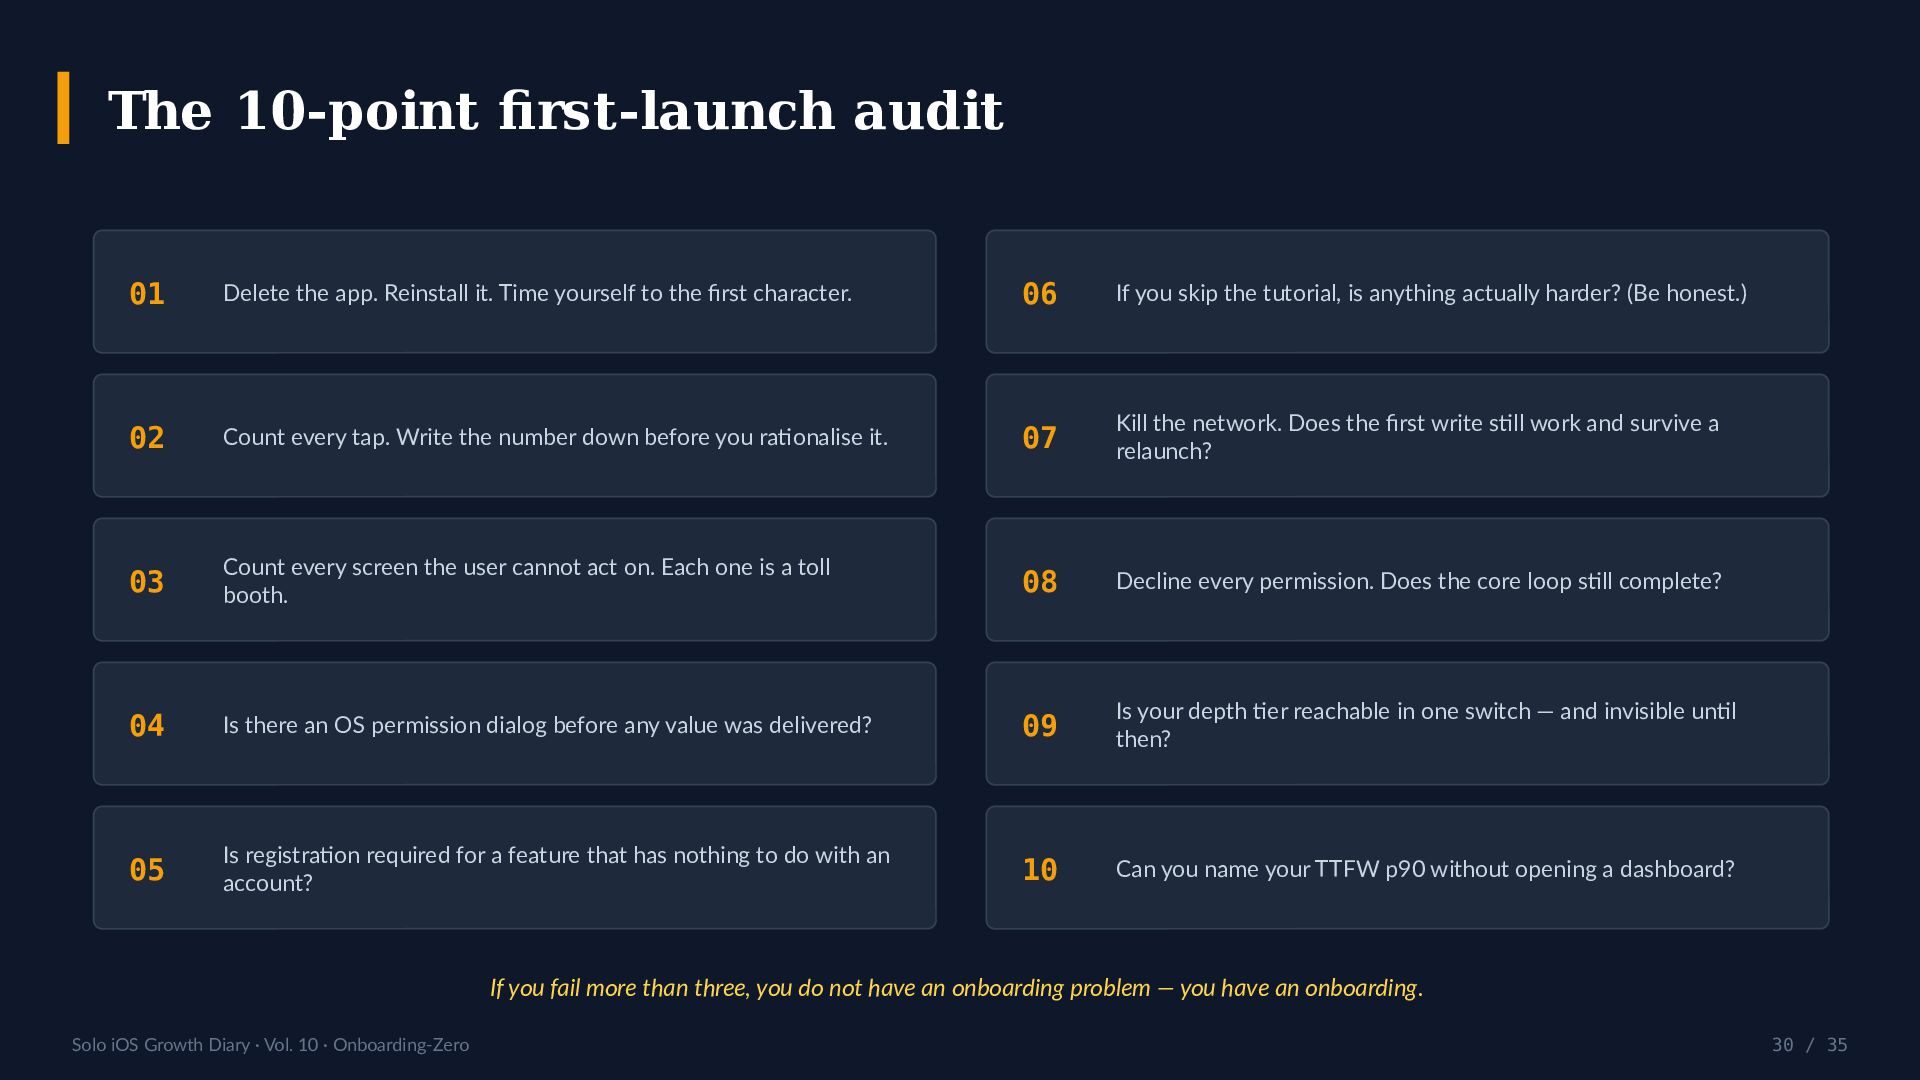Click the number 01 label
The height and width of the screenshot is (1080, 1920).
coord(147,293)
